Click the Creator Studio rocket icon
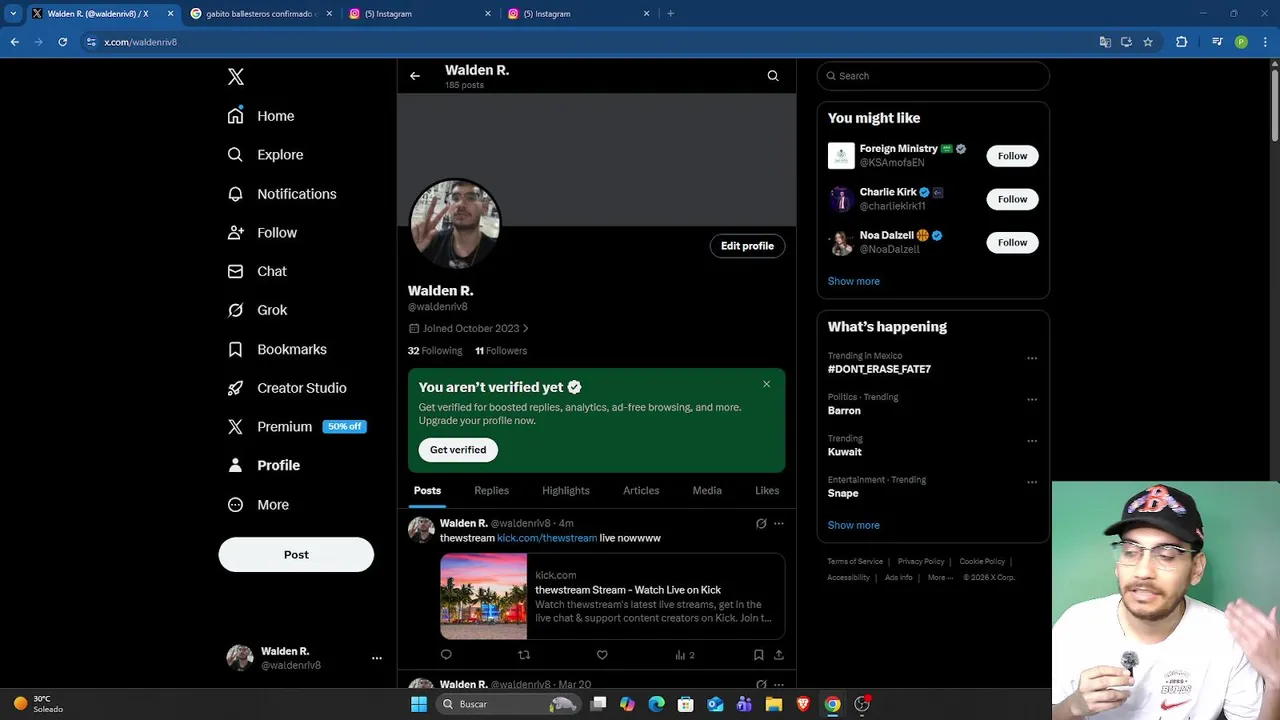The image size is (1280, 720). pos(236,388)
